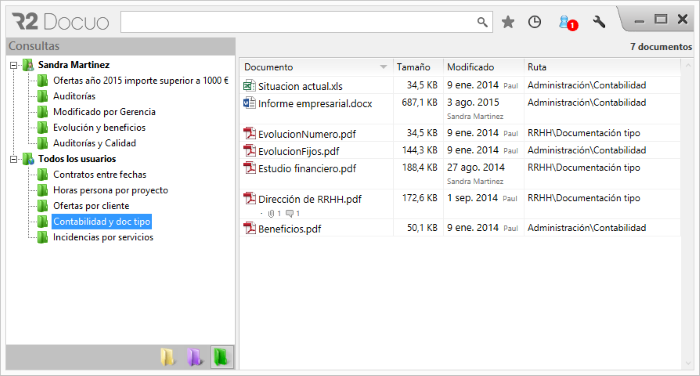
Task: Click the PDF icon of EvolucionNumero.pdf
Action: [x=249, y=133]
